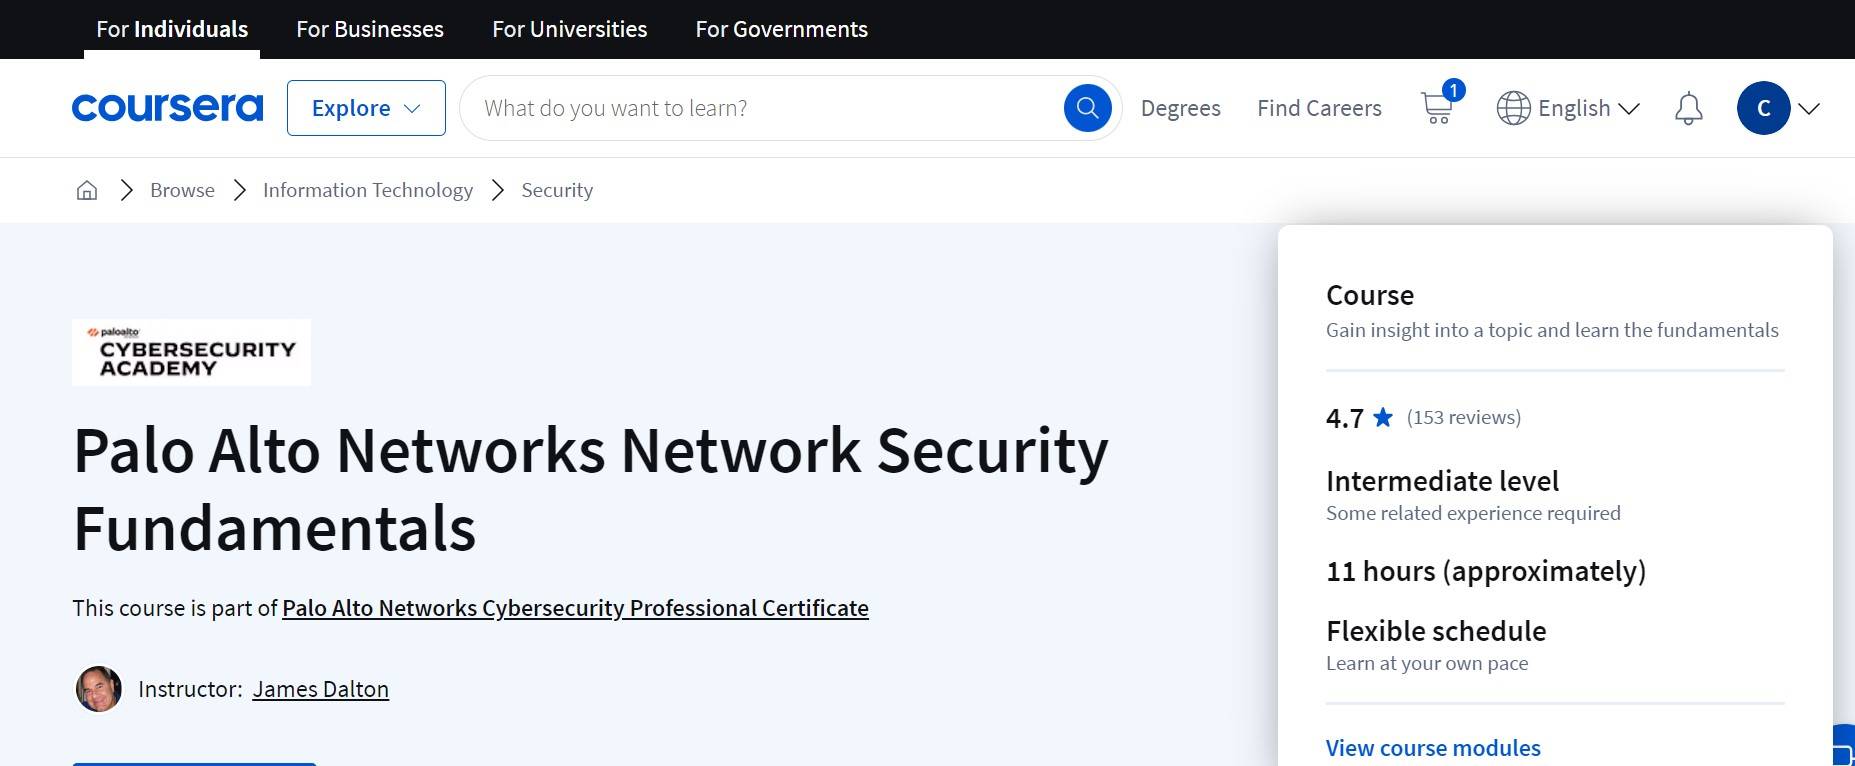Click instructor James Dalton's photo
The image size is (1855, 766).
(99, 689)
